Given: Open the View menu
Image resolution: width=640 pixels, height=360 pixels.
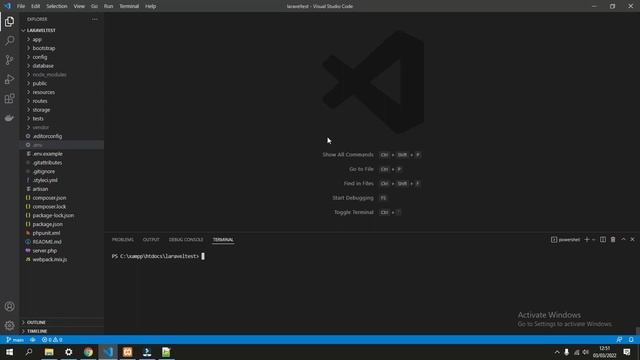Looking at the screenshot, I should pos(79,6).
